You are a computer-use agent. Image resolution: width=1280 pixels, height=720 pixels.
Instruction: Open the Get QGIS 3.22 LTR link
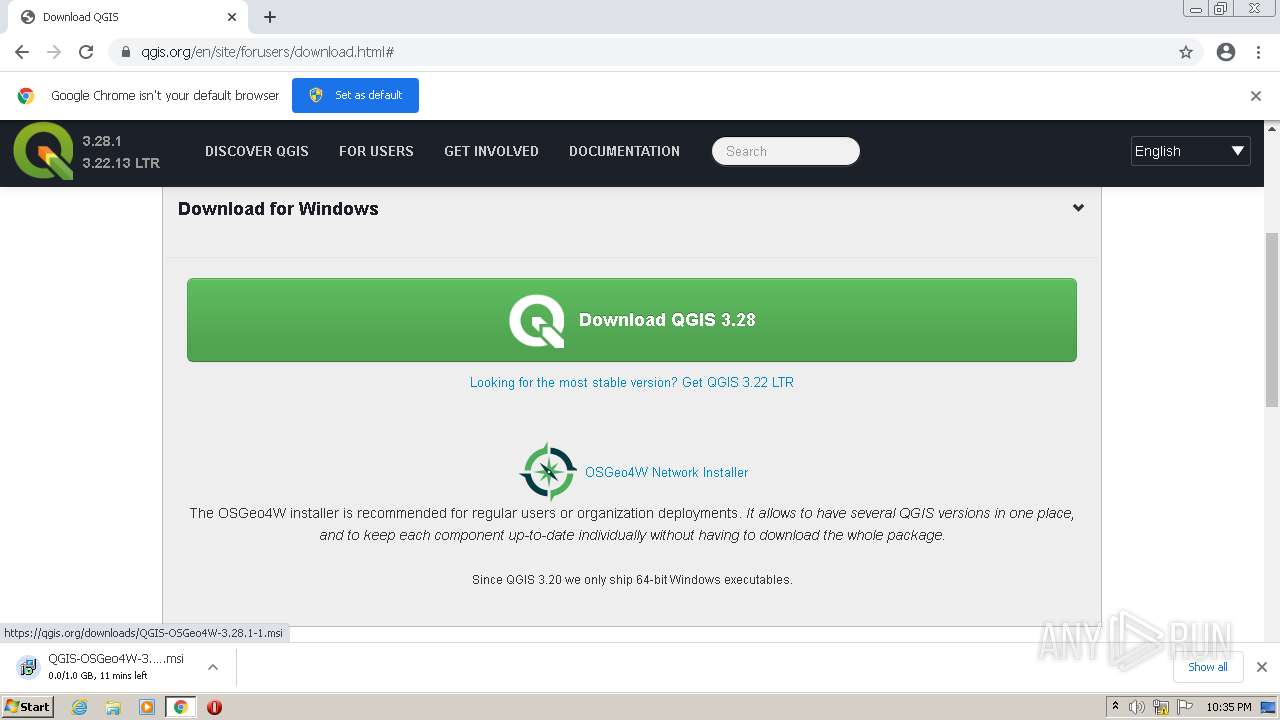[x=632, y=382]
